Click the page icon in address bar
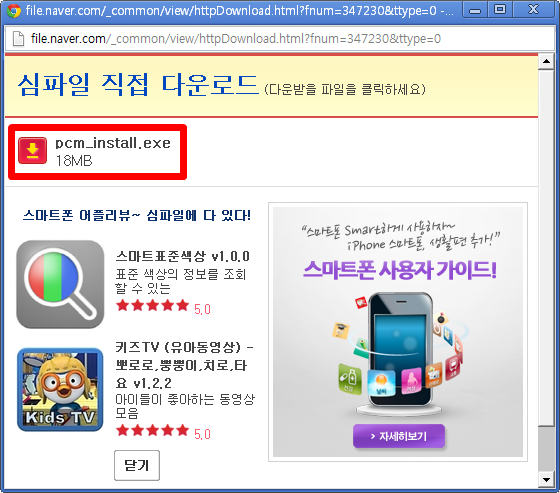Viewport: 560px width, 493px height. click(18, 39)
